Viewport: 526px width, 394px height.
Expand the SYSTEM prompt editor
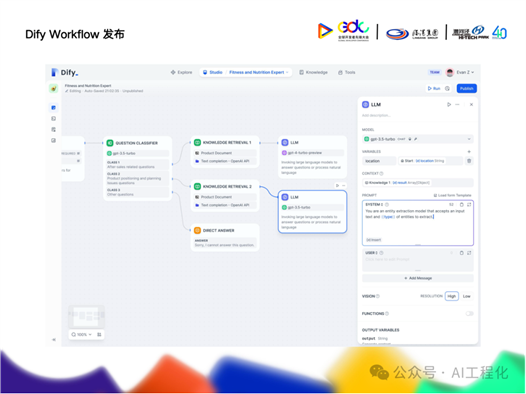[469, 205]
